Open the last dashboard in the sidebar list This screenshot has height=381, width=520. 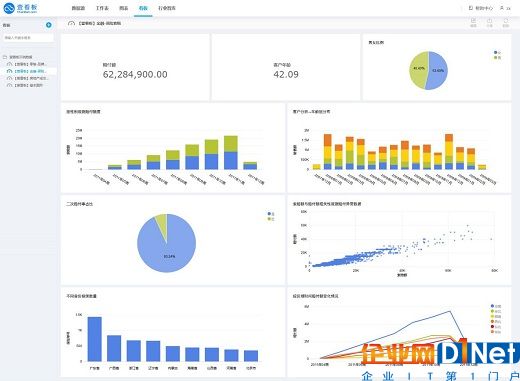(x=27, y=85)
